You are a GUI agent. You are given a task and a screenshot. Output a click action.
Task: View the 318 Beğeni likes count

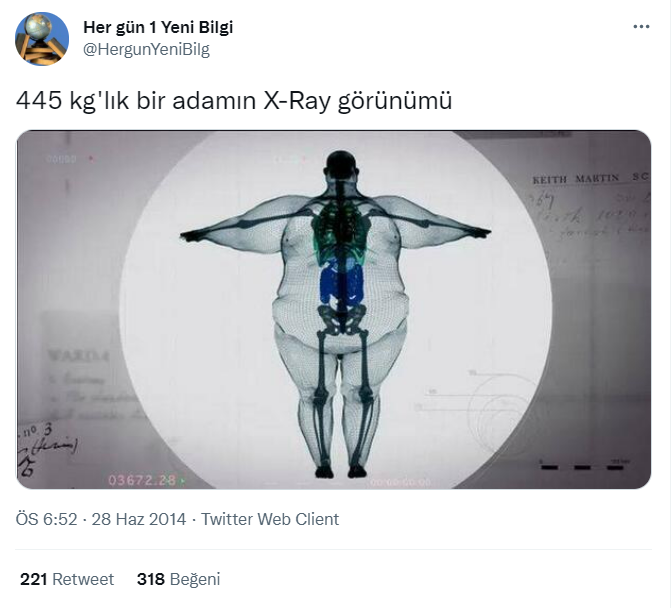(178, 579)
